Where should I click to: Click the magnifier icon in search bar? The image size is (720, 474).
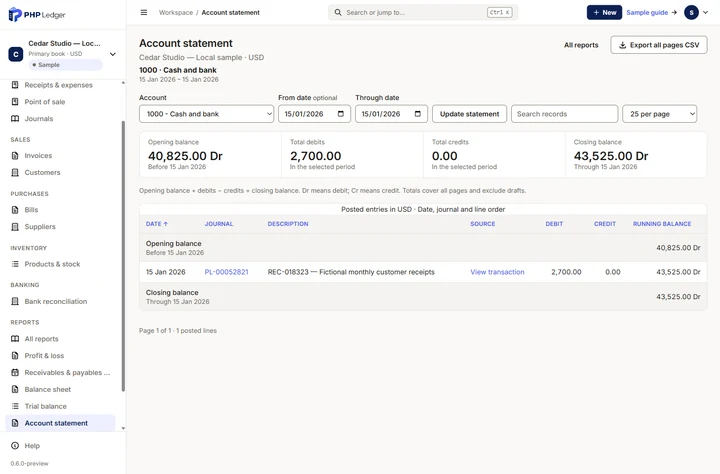click(x=338, y=12)
